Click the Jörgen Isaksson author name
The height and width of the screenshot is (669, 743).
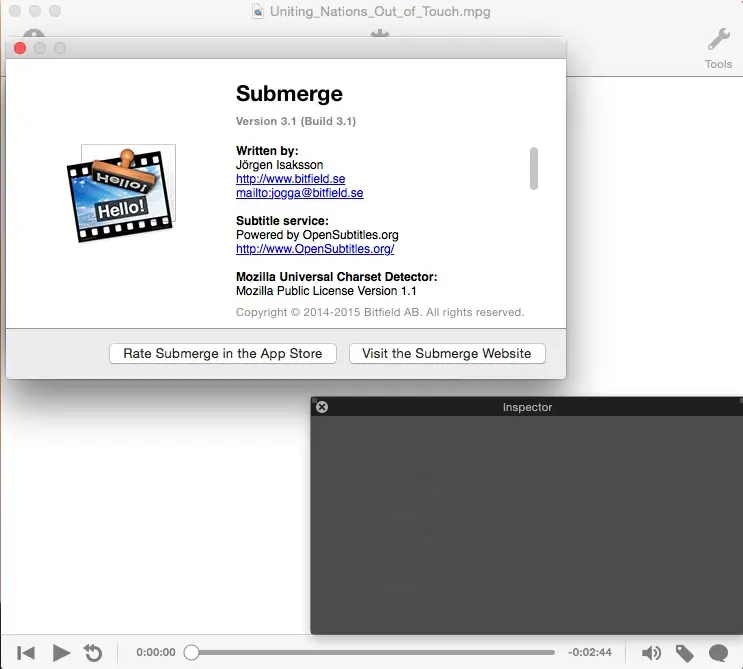(280, 165)
